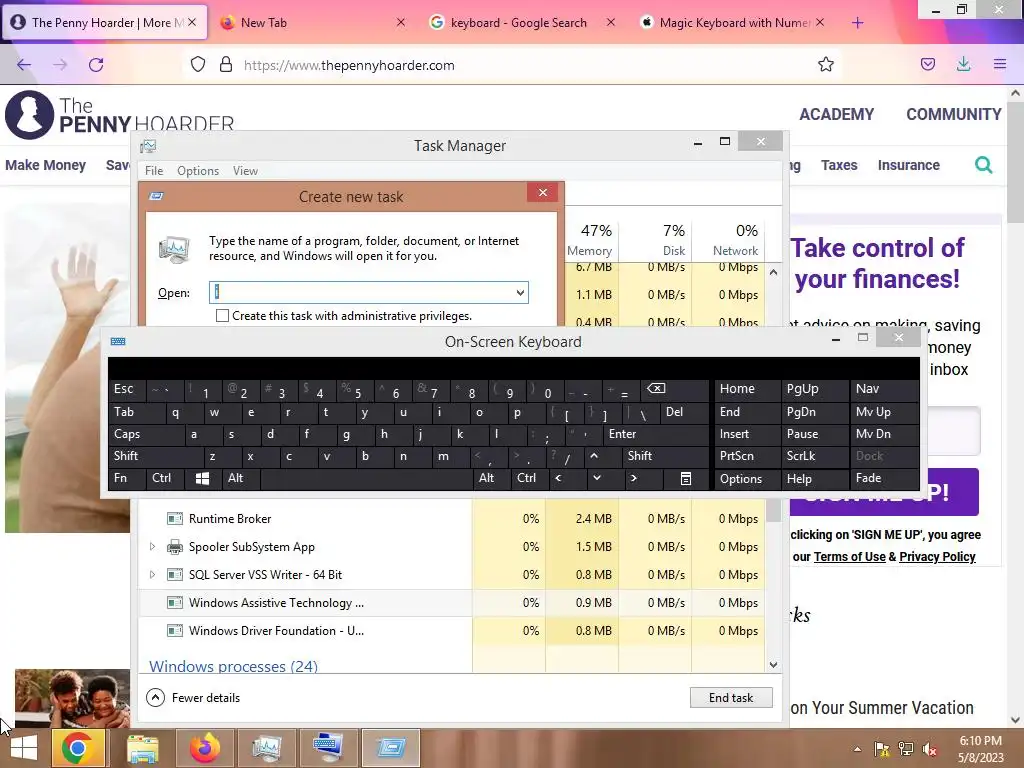The height and width of the screenshot is (768, 1024).
Task: Check Create this task with administrative privileges
Action: coord(223,316)
